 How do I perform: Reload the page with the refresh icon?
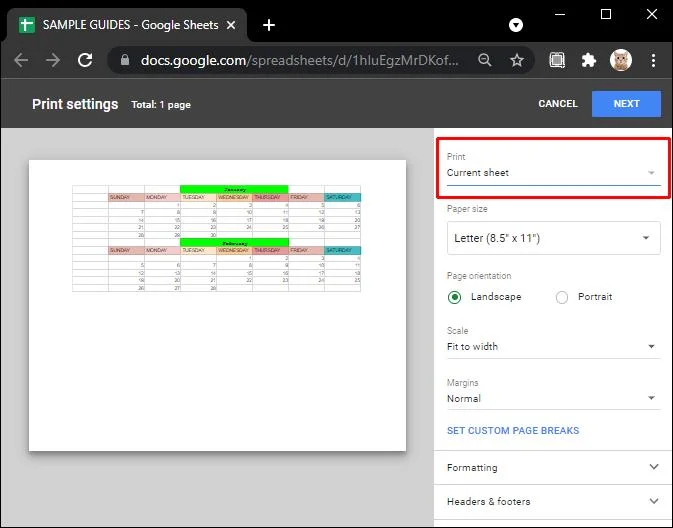[x=85, y=60]
